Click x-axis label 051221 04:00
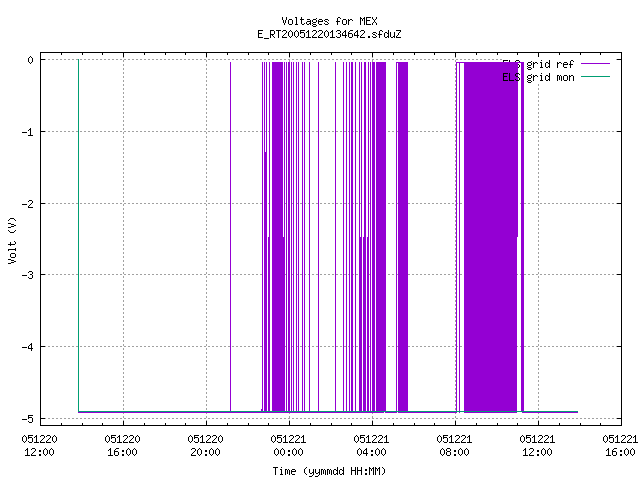This screenshot has height=480, width=640. pyautogui.click(x=371, y=446)
